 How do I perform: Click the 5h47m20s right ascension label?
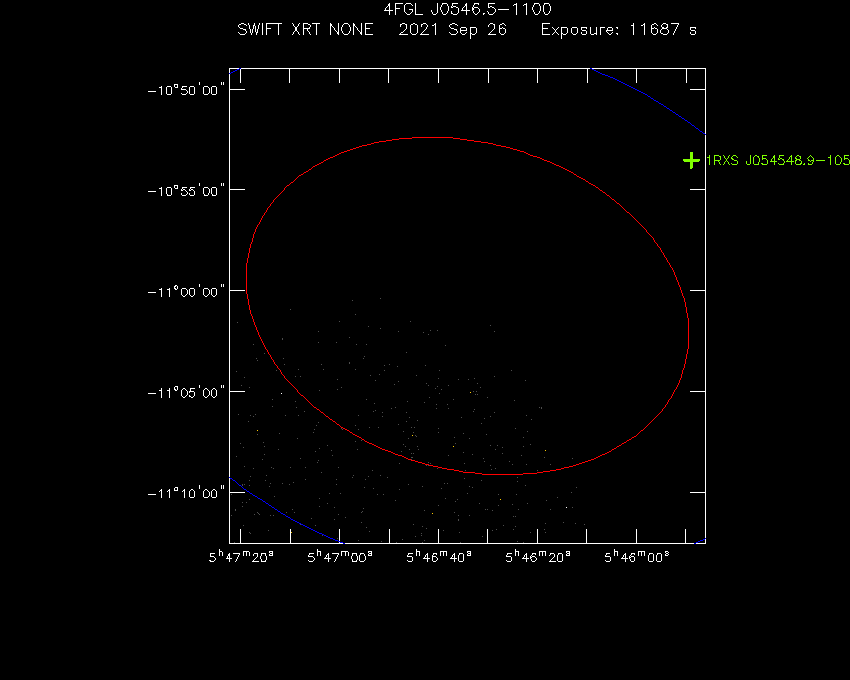point(241,556)
